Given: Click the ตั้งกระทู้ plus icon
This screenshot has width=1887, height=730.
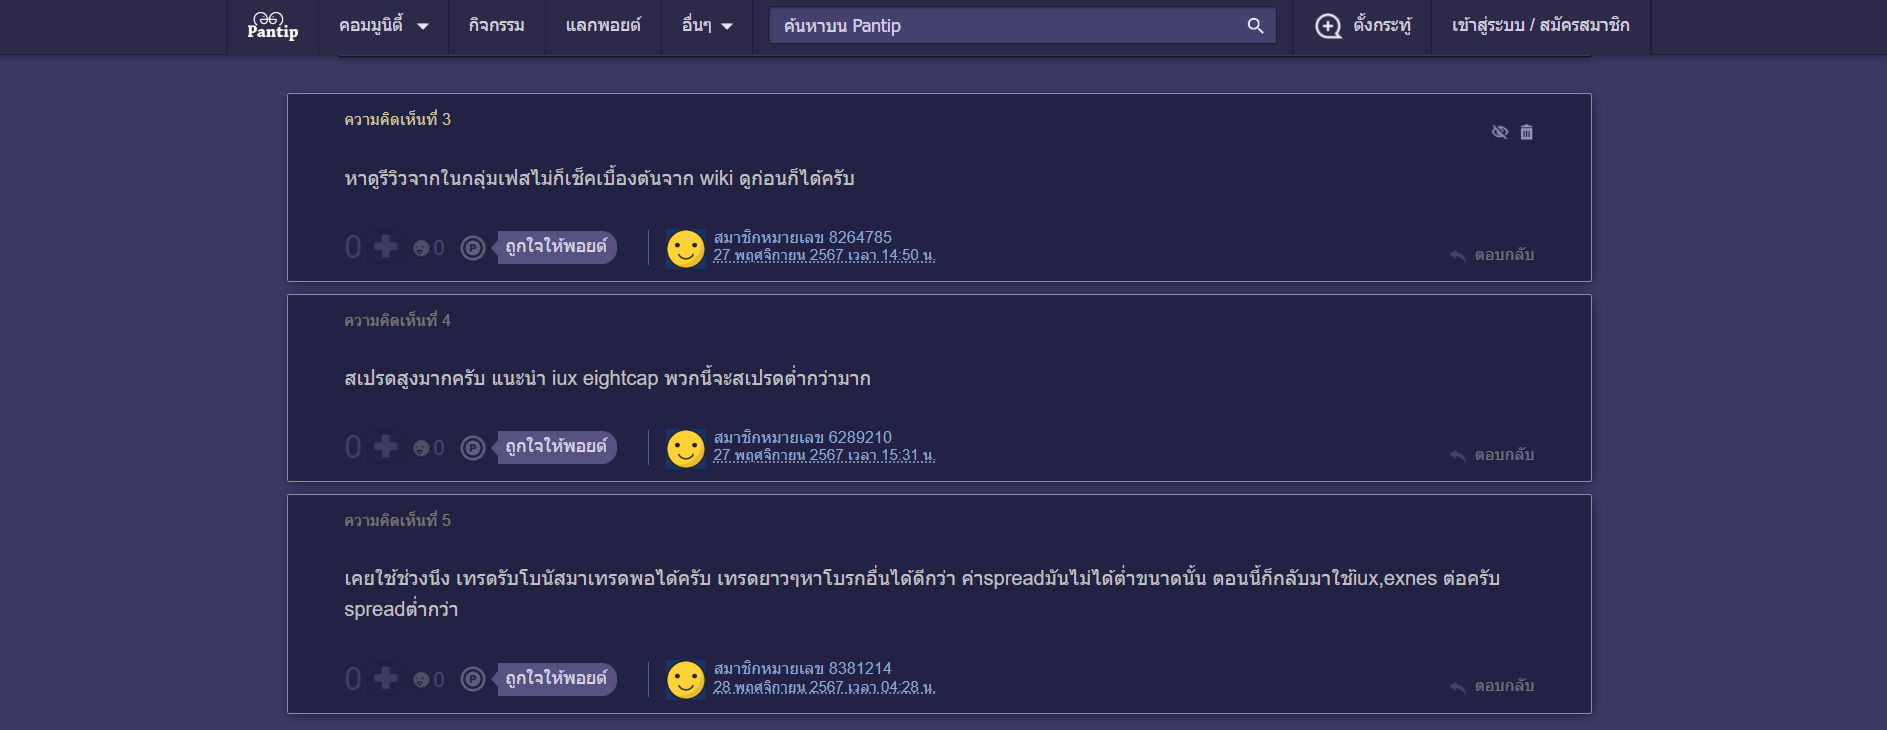Looking at the screenshot, I should (x=1328, y=26).
